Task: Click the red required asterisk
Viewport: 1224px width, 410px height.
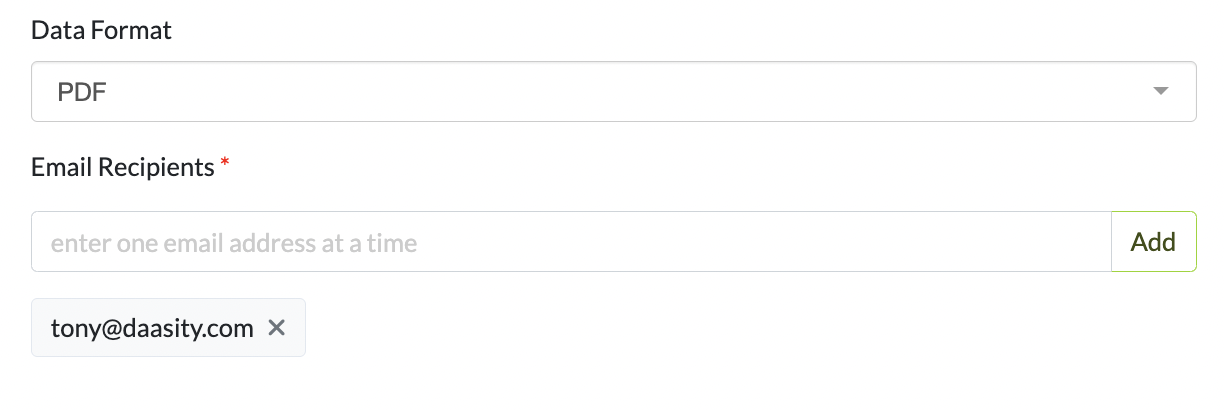Action: click(225, 163)
